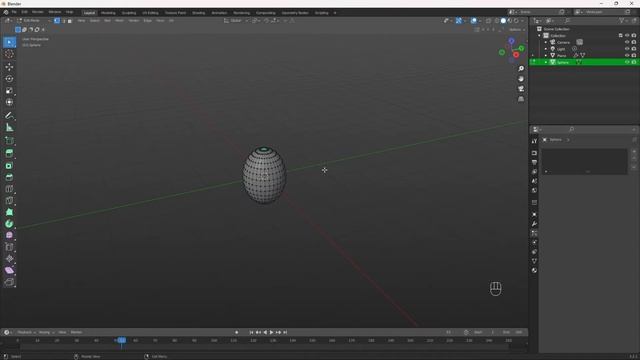Click the pan view hand icon
This screenshot has height=360, width=640.
(x=521, y=79)
